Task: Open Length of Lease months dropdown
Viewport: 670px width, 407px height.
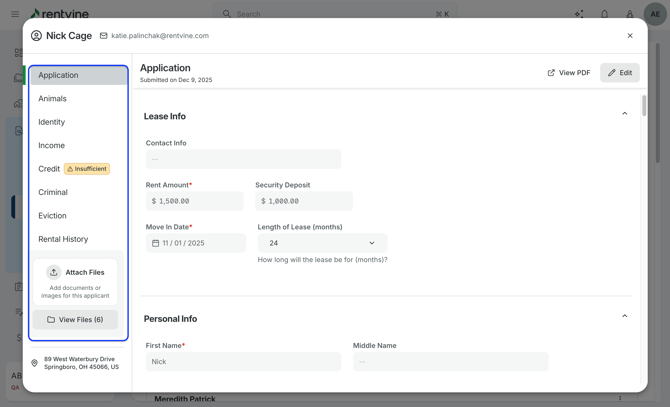Action: click(322, 243)
